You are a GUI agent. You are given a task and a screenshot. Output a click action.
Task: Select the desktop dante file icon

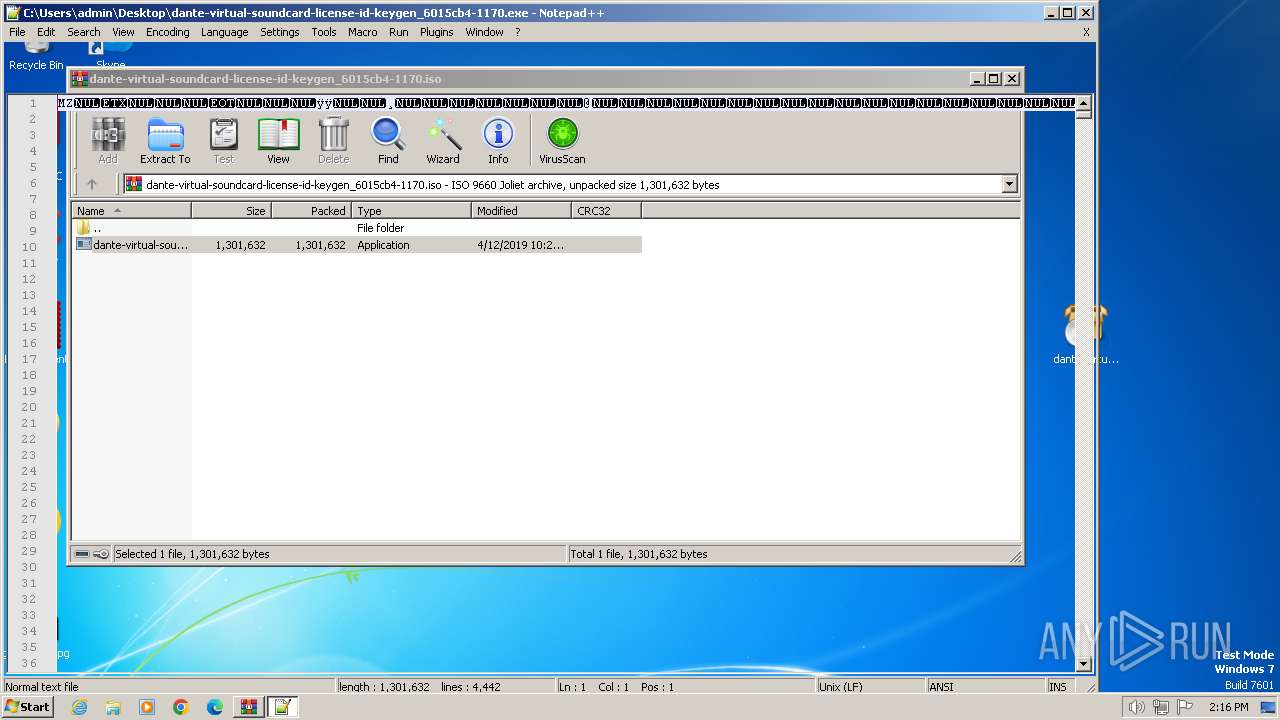pos(1085,335)
